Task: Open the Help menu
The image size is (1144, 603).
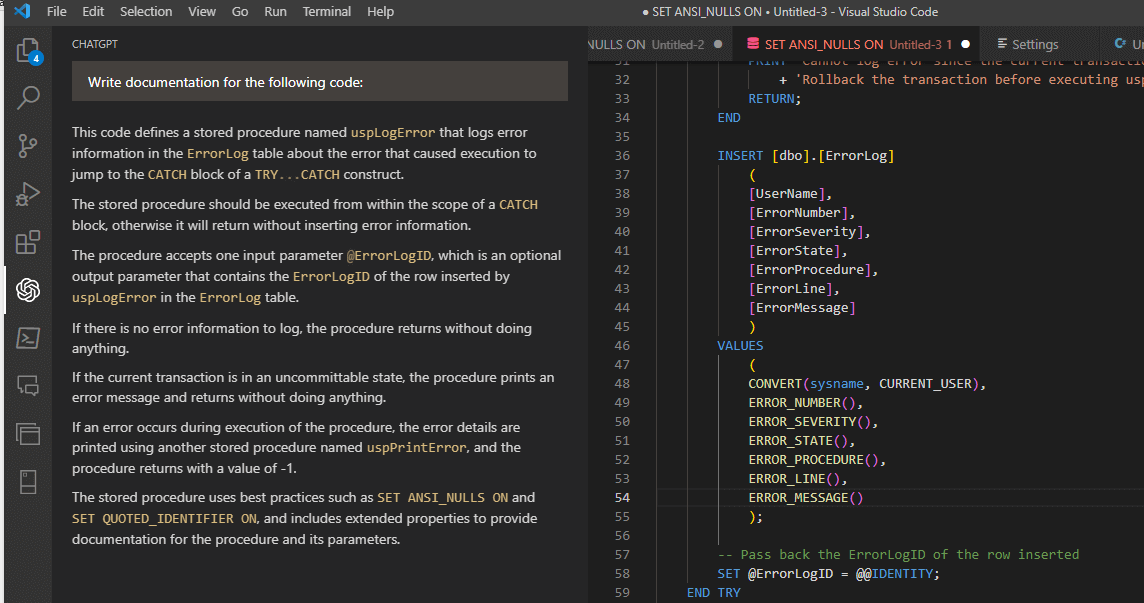Action: [x=380, y=11]
